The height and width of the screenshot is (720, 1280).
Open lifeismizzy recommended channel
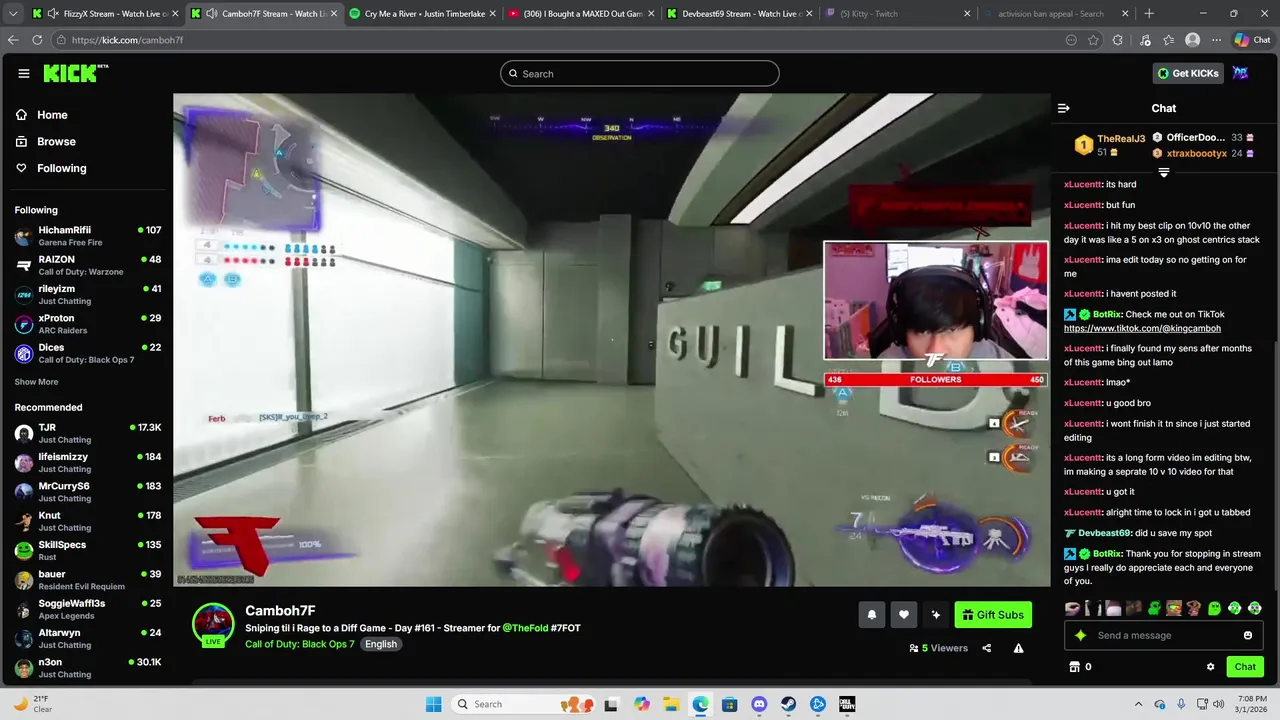click(87, 462)
